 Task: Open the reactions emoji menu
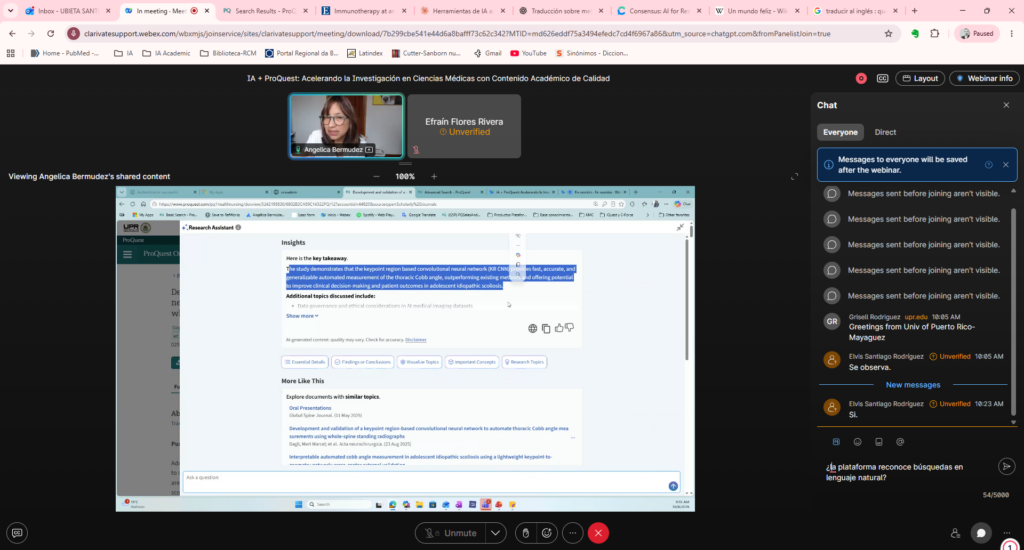(x=547, y=533)
